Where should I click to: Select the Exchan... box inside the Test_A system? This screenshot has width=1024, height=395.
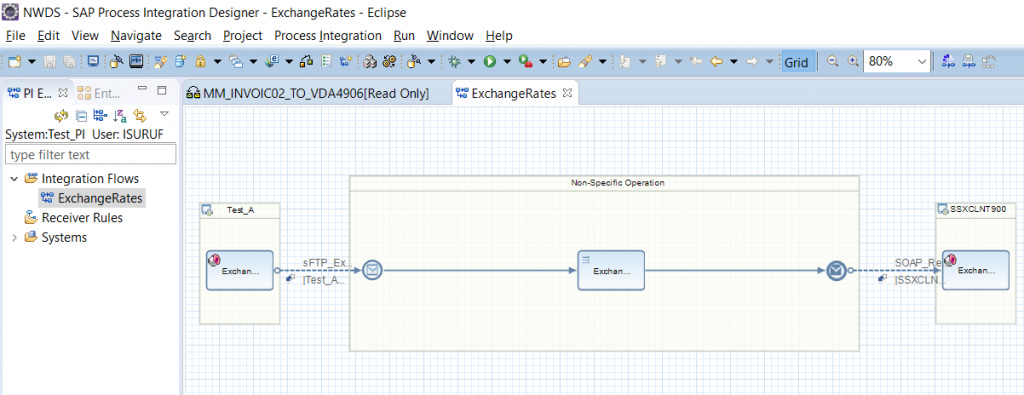[240, 270]
